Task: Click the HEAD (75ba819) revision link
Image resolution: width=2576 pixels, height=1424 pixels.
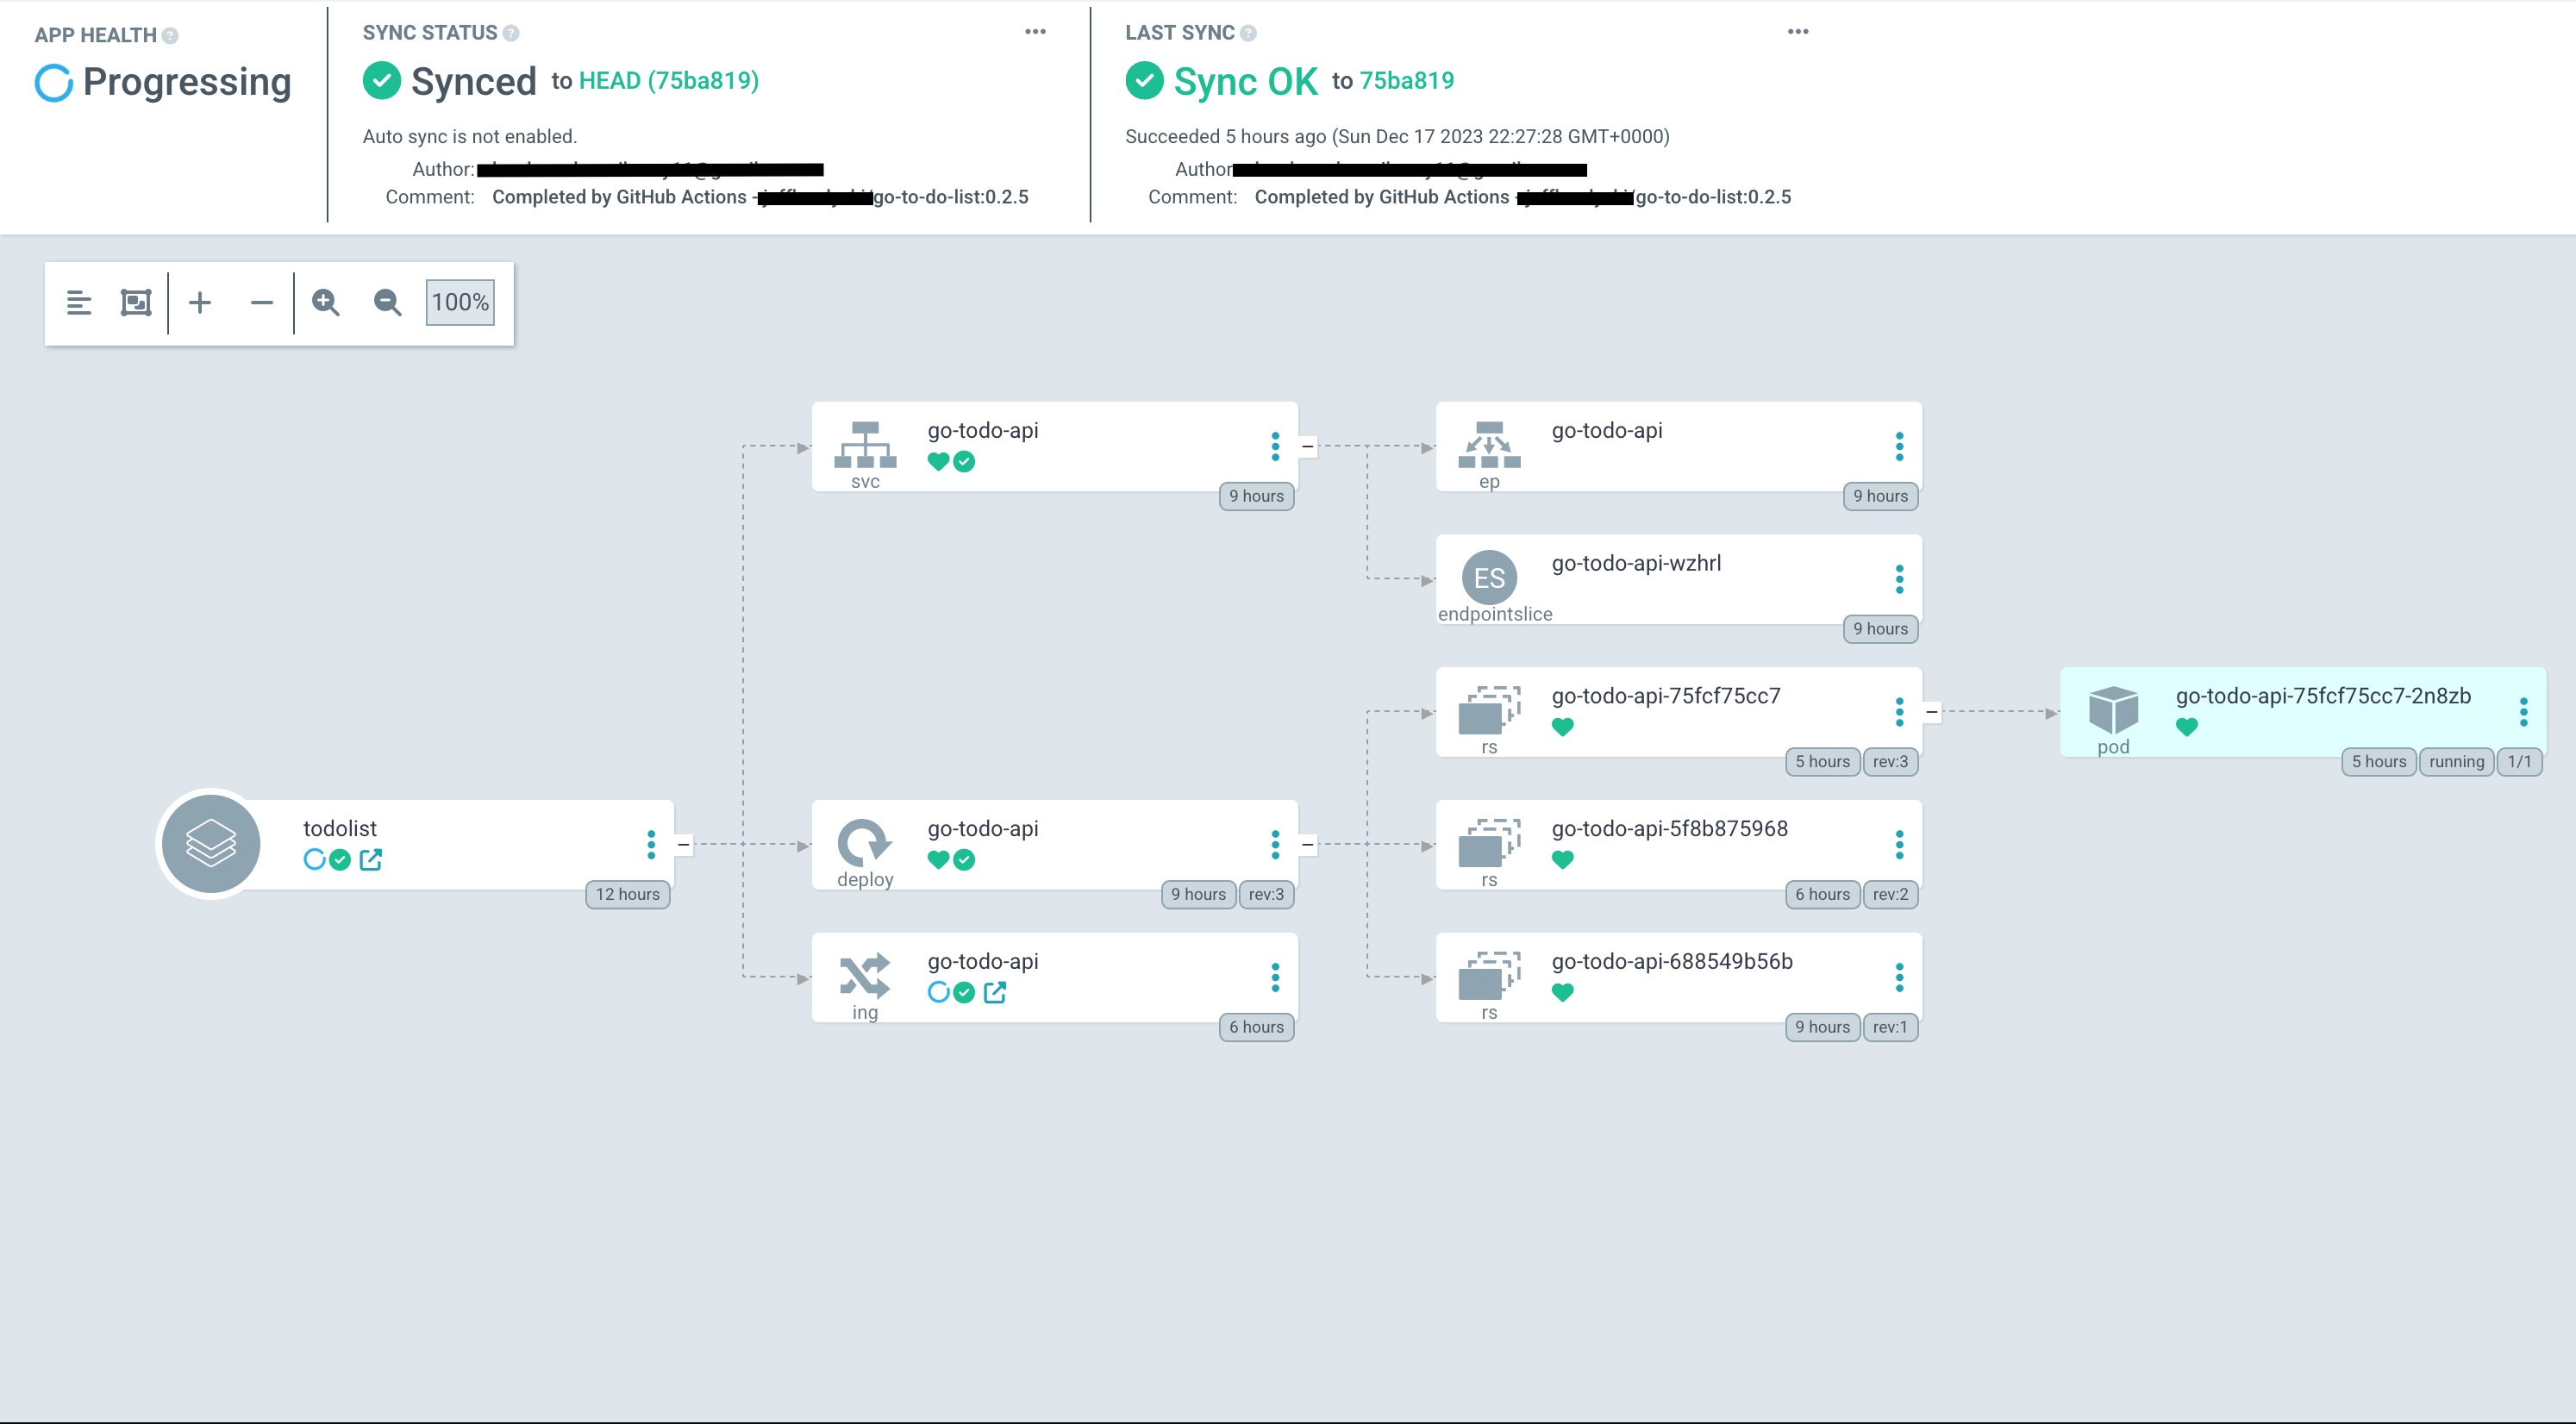Action: coord(668,81)
